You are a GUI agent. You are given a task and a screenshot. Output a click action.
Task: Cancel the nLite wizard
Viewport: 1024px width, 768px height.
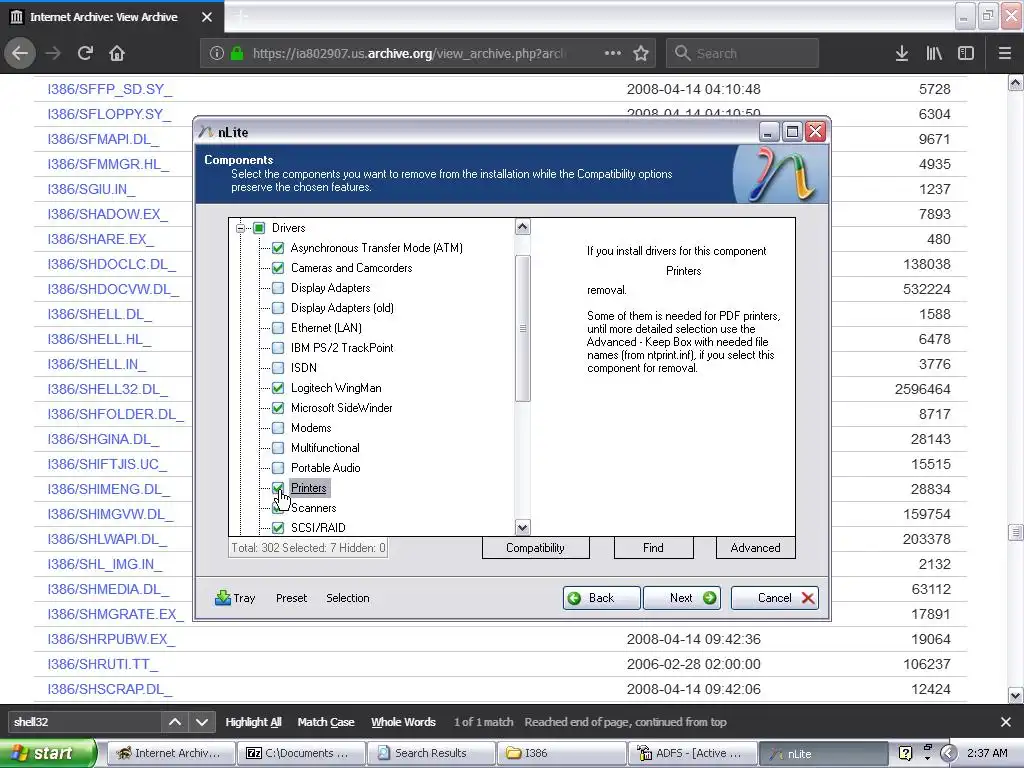click(x=775, y=598)
